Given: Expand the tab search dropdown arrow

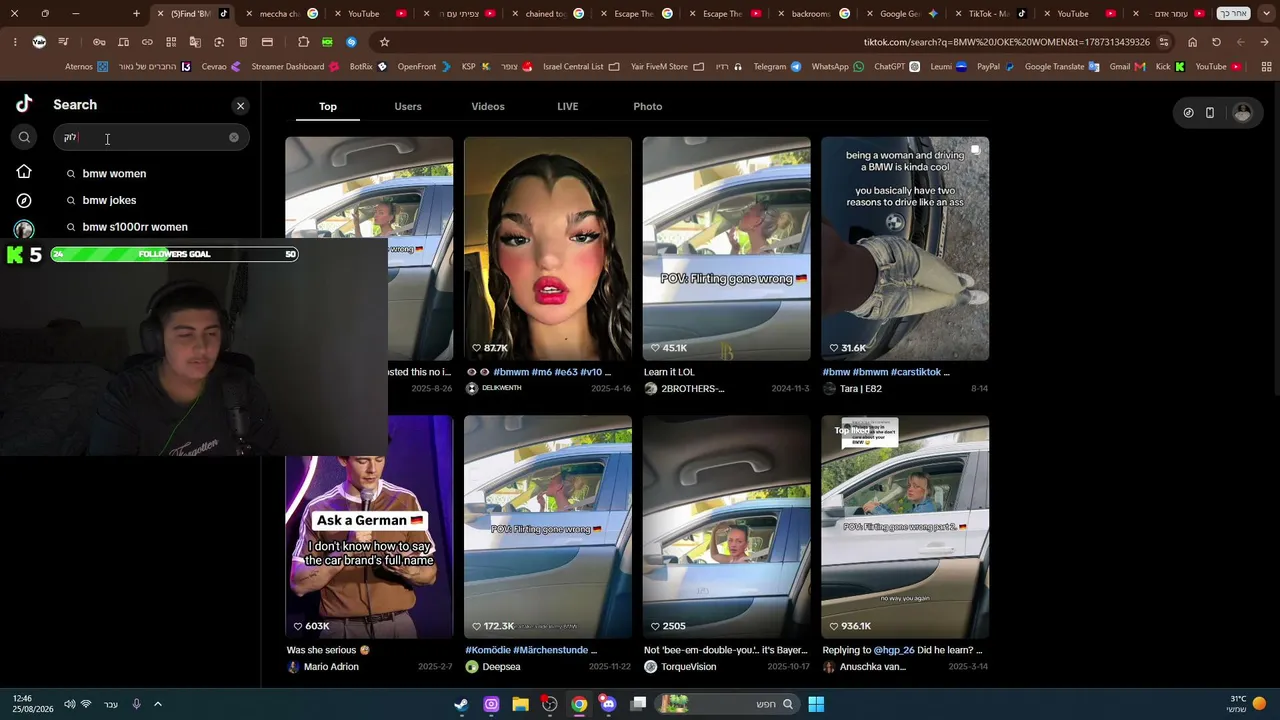Looking at the screenshot, I should (x=1265, y=14).
